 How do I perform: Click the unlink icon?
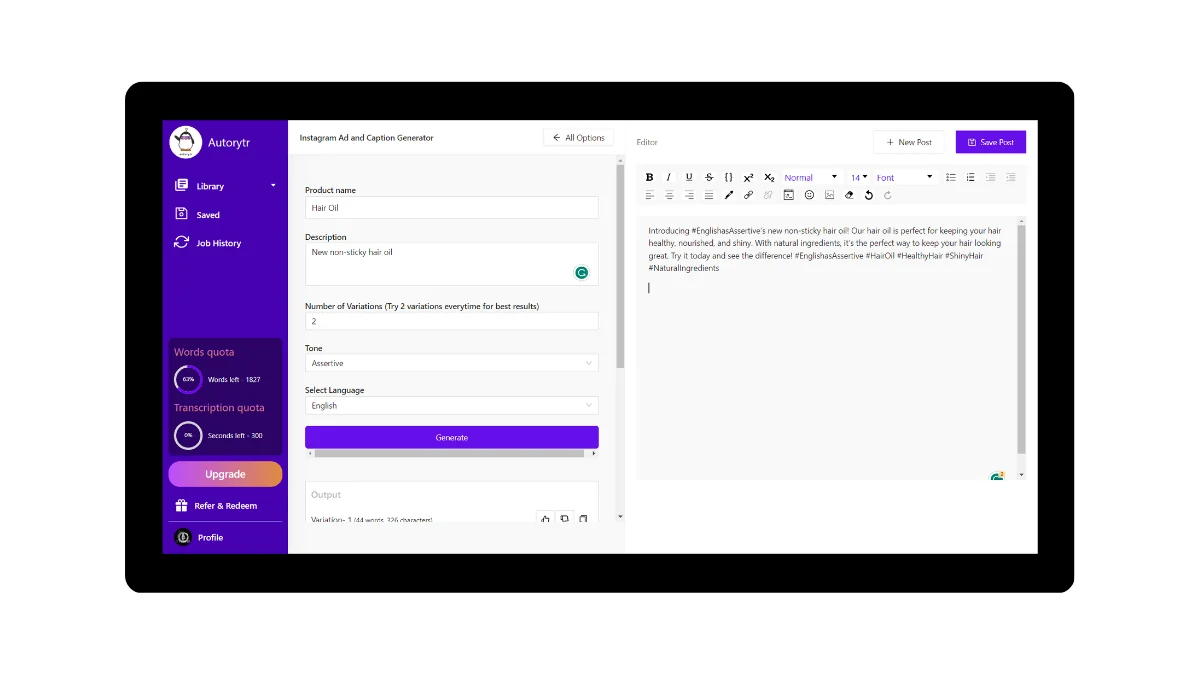[768, 195]
